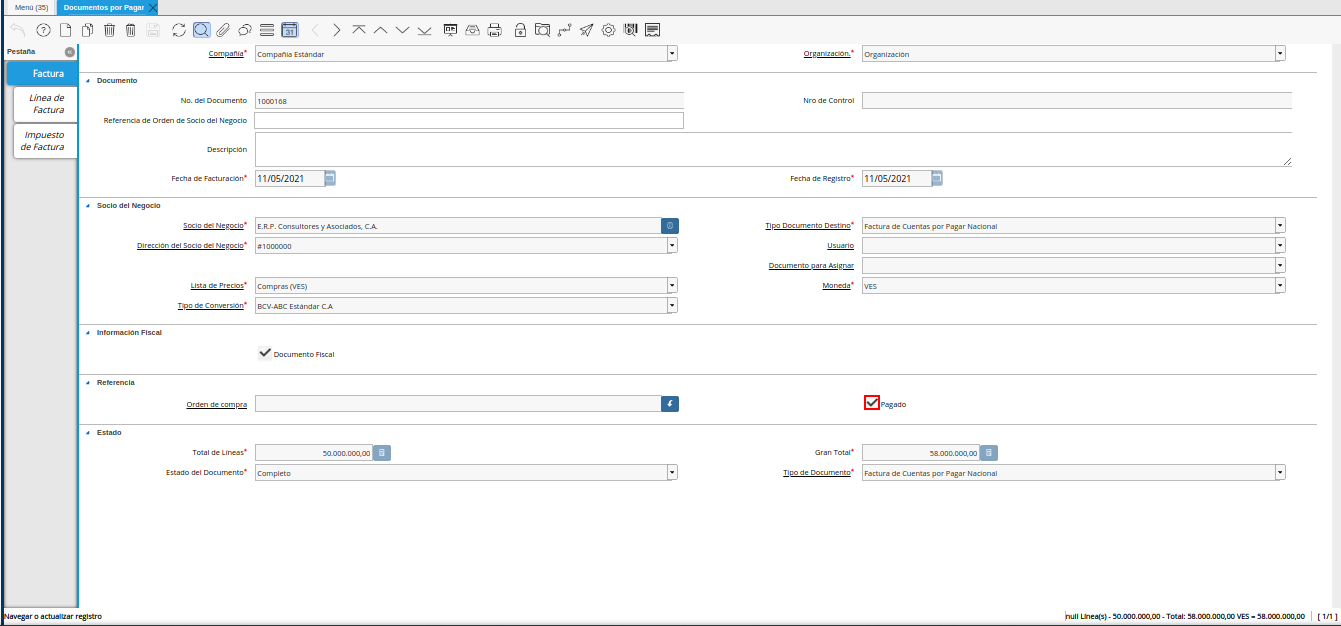This screenshot has width=1341, height=626.
Task: Open Fecha de Registro calendar picker
Action: pyautogui.click(x=937, y=178)
